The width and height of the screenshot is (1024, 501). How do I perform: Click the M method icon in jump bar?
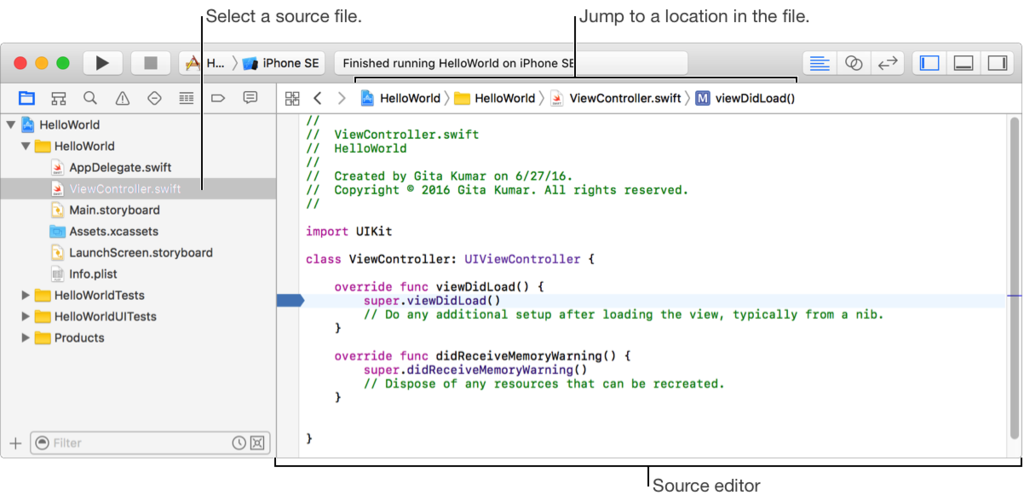coord(703,99)
